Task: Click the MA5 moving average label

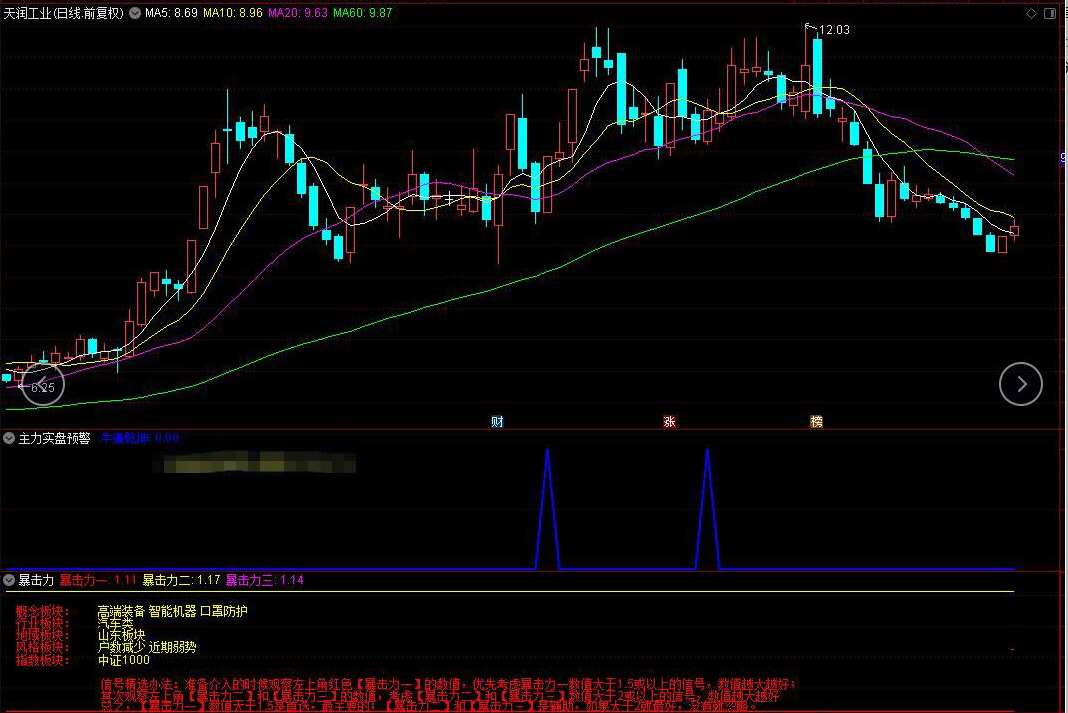Action: pyautogui.click(x=170, y=13)
